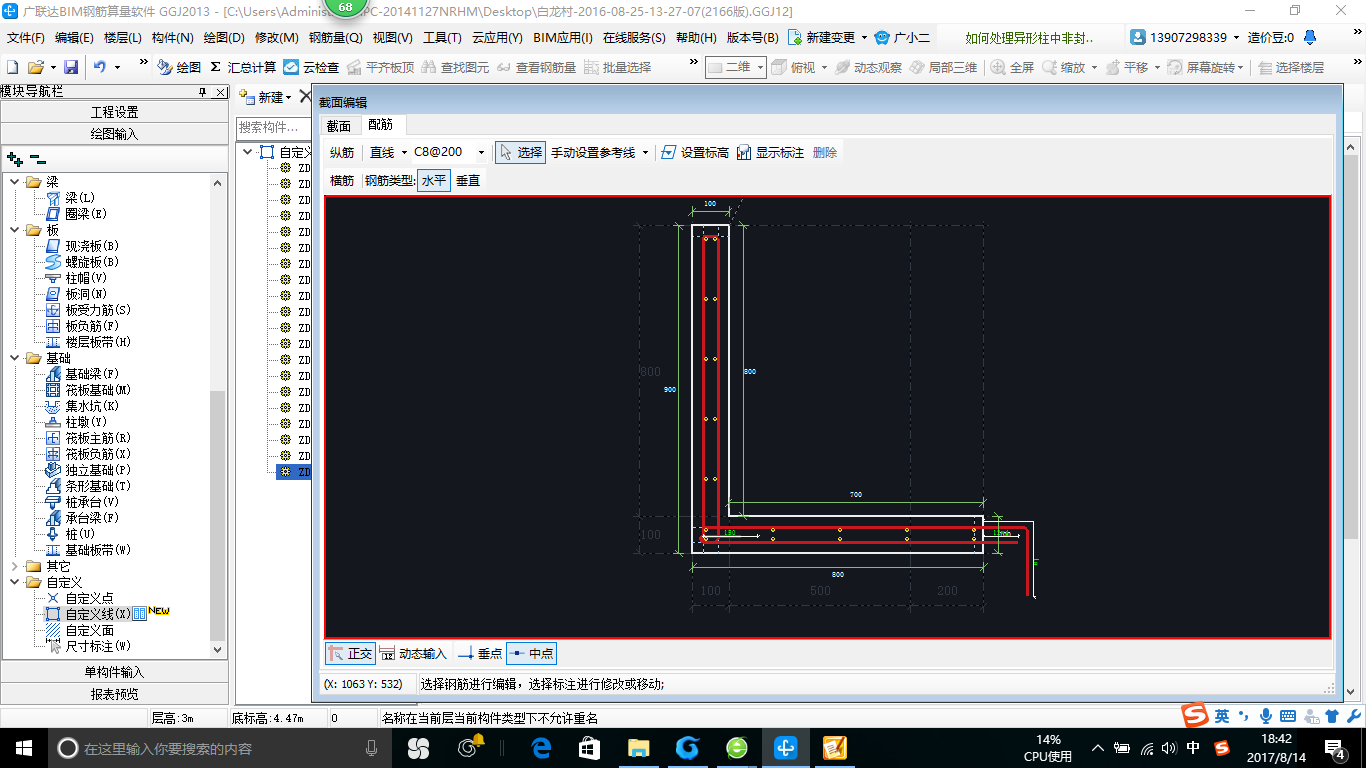Click 纵筋 longitudinal rebar button
This screenshot has height=768, width=1366.
point(342,152)
